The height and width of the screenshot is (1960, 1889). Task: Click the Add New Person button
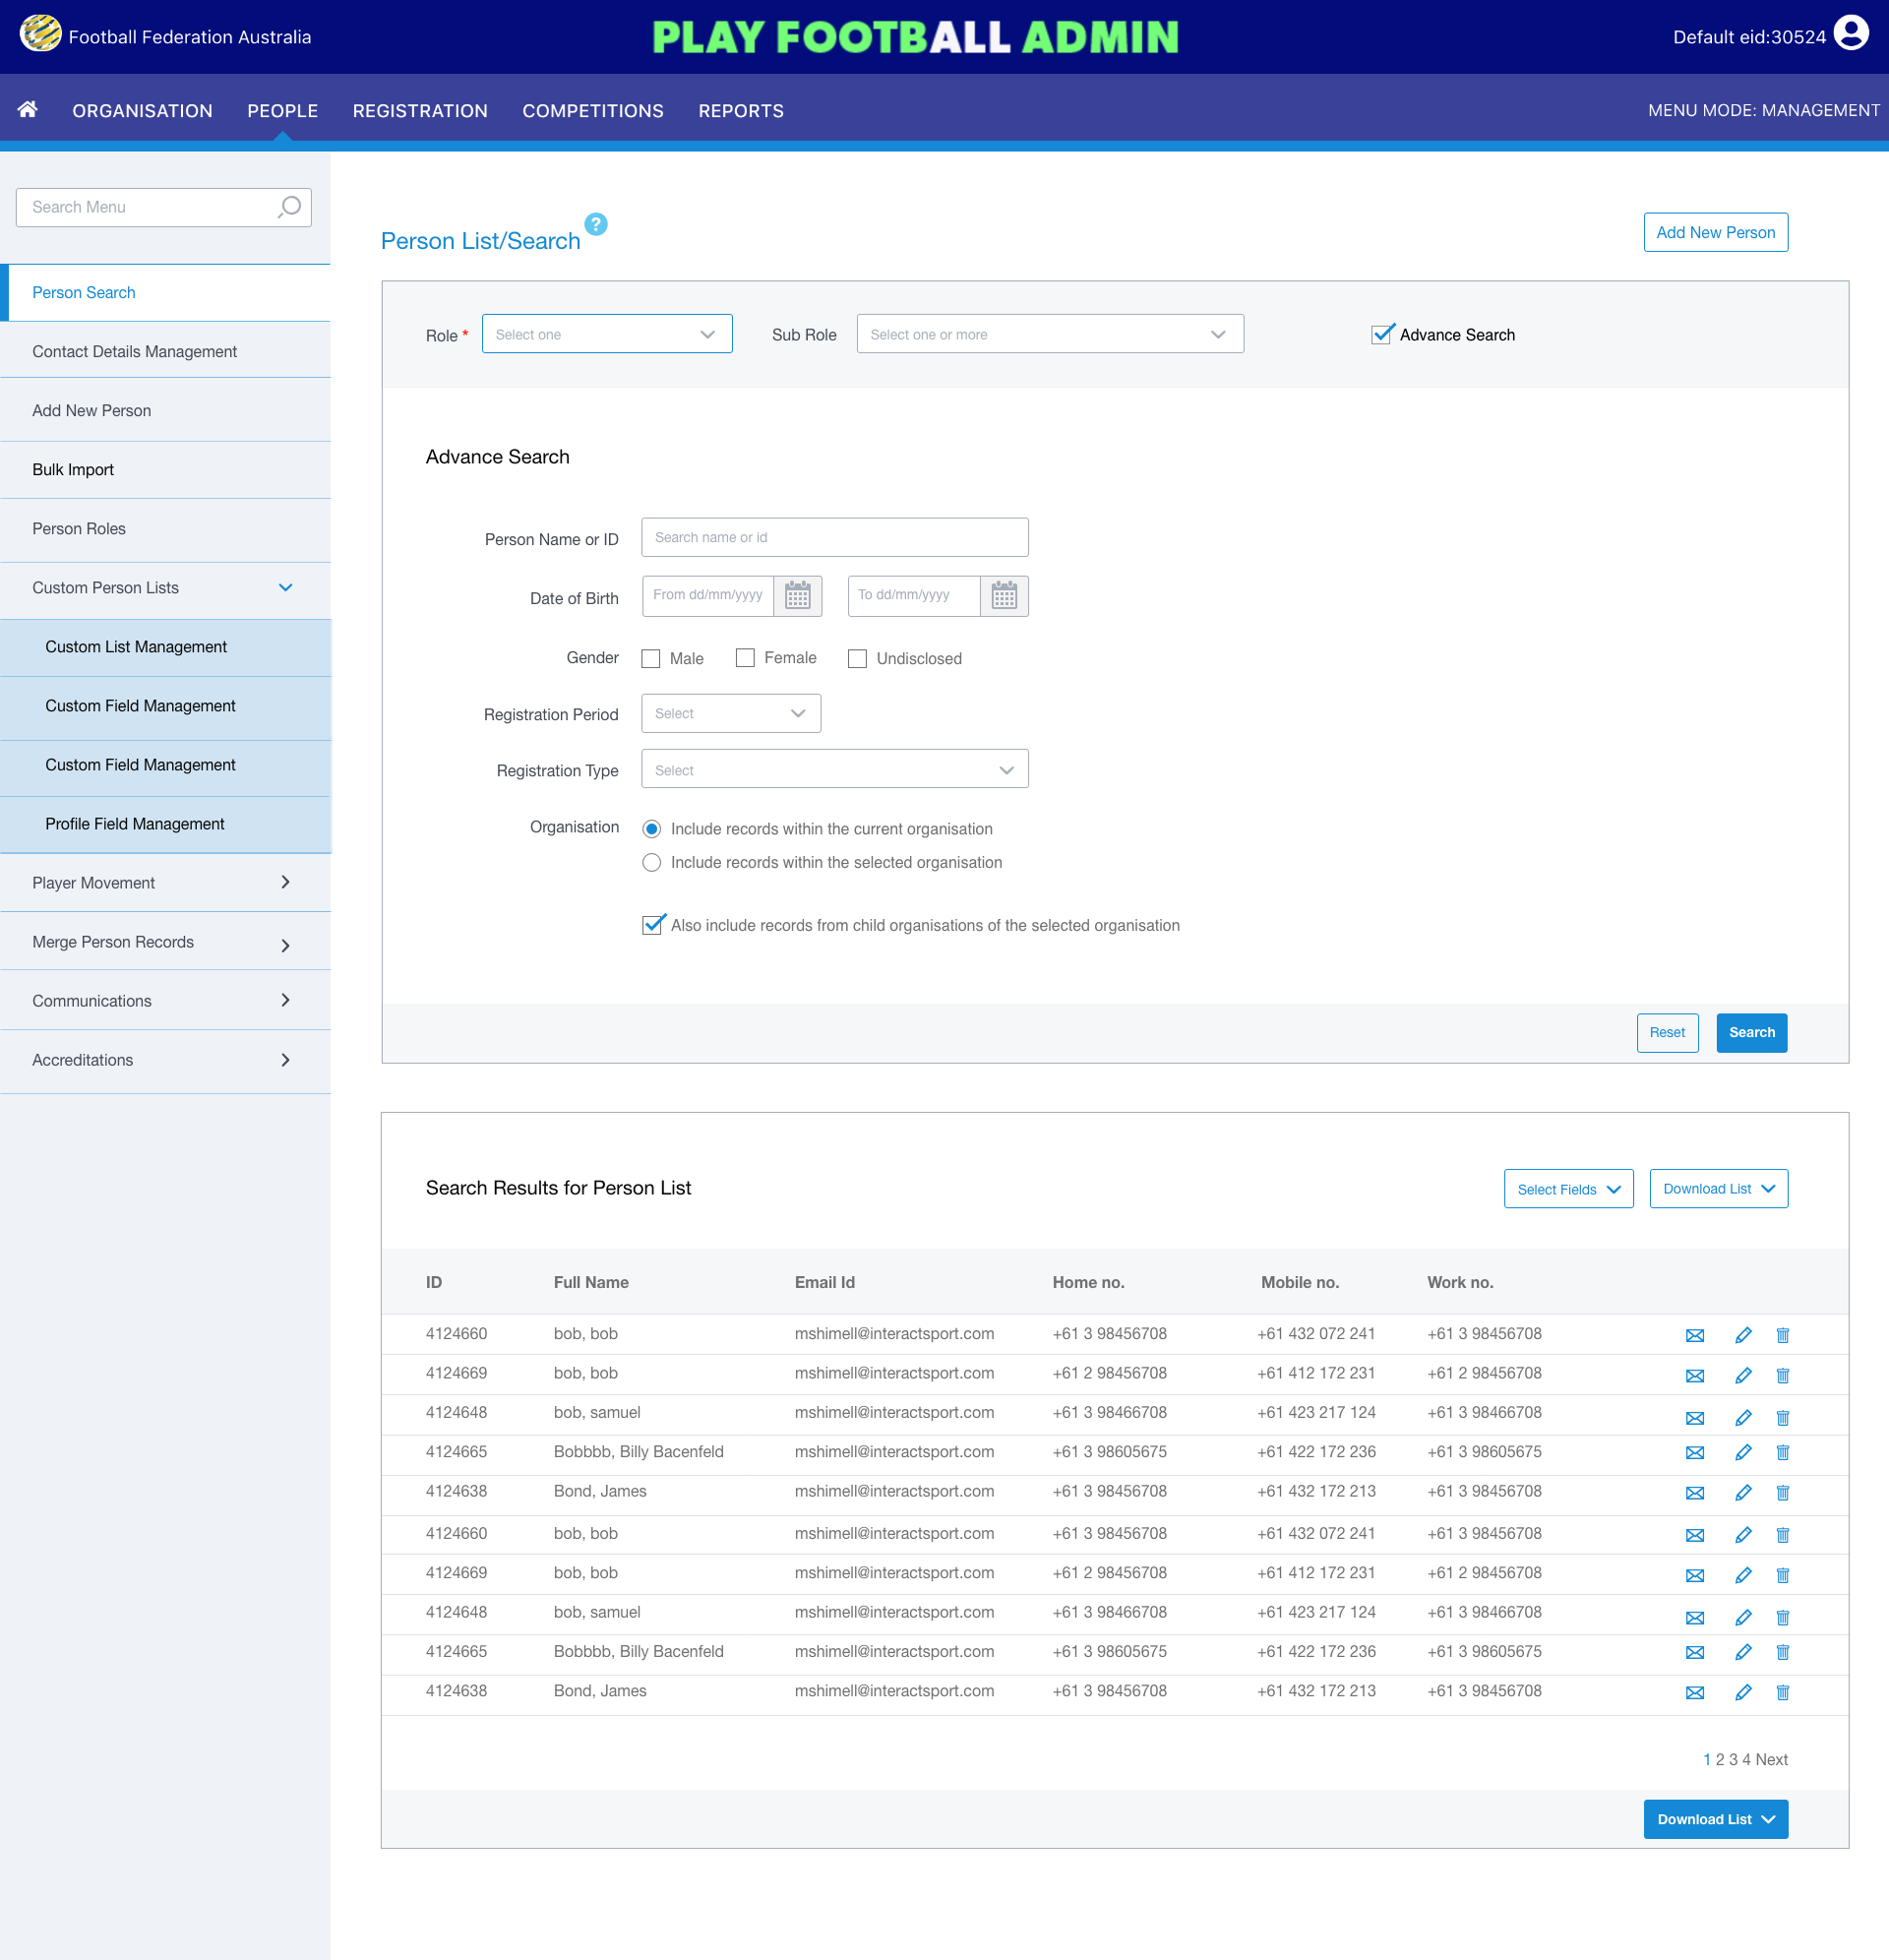(x=1715, y=233)
